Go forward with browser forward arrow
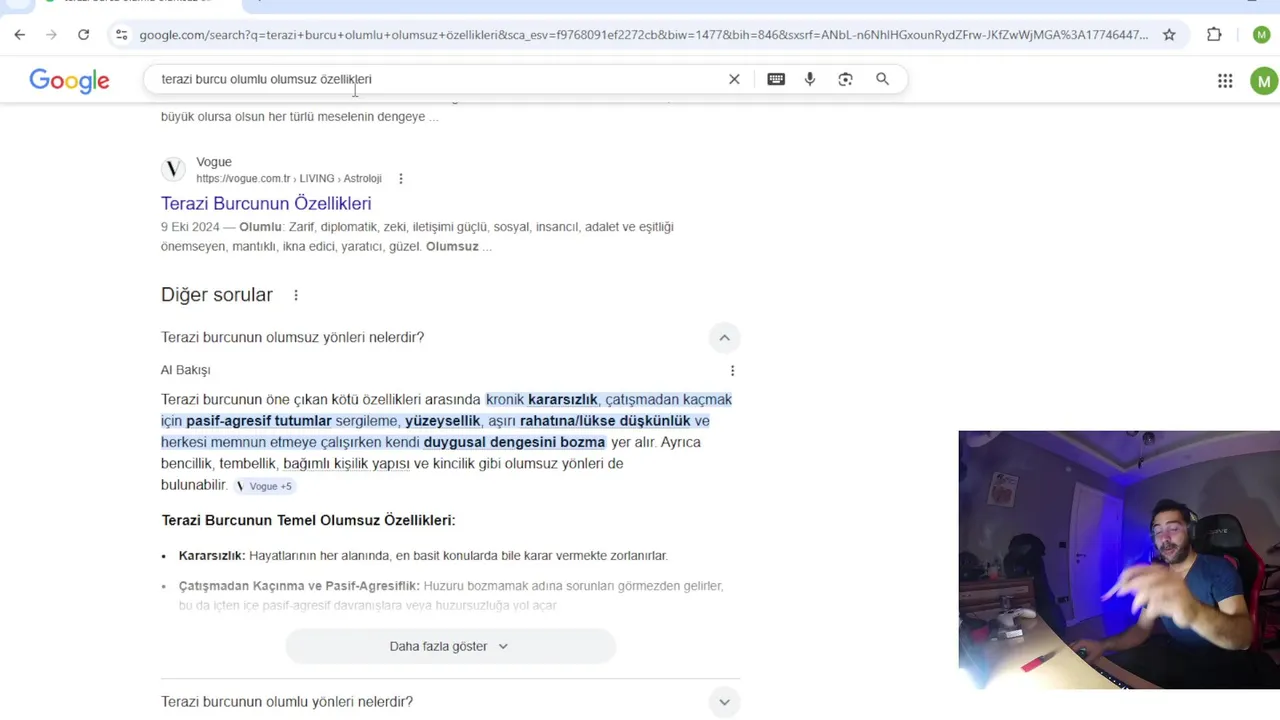This screenshot has width=1280, height=720. 51,35
